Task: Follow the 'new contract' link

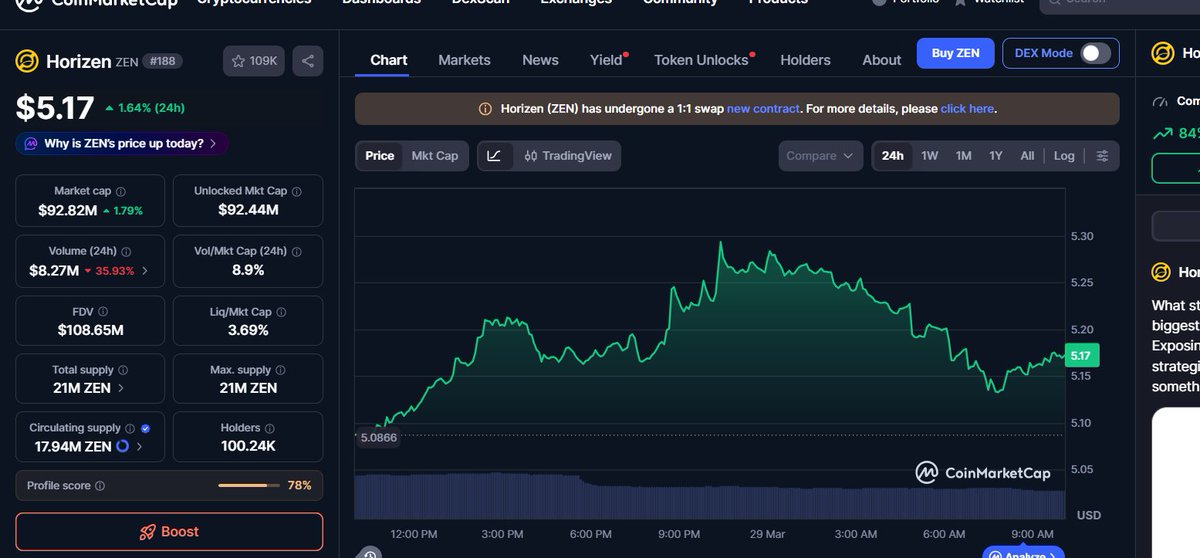Action: click(763, 109)
